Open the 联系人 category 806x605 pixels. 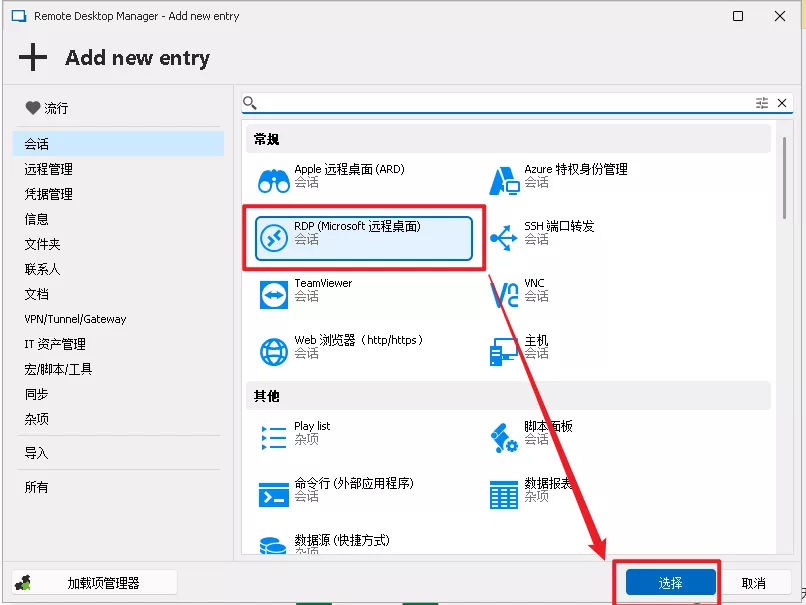pyautogui.click(x=118, y=269)
